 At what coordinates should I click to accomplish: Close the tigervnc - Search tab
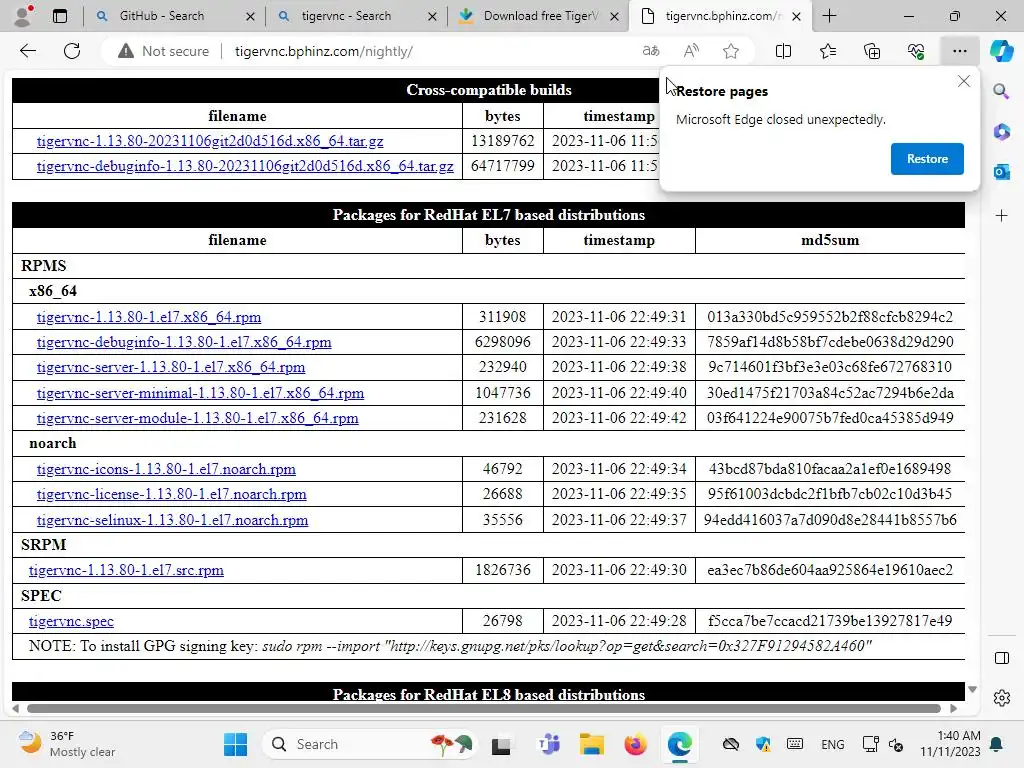(432, 16)
